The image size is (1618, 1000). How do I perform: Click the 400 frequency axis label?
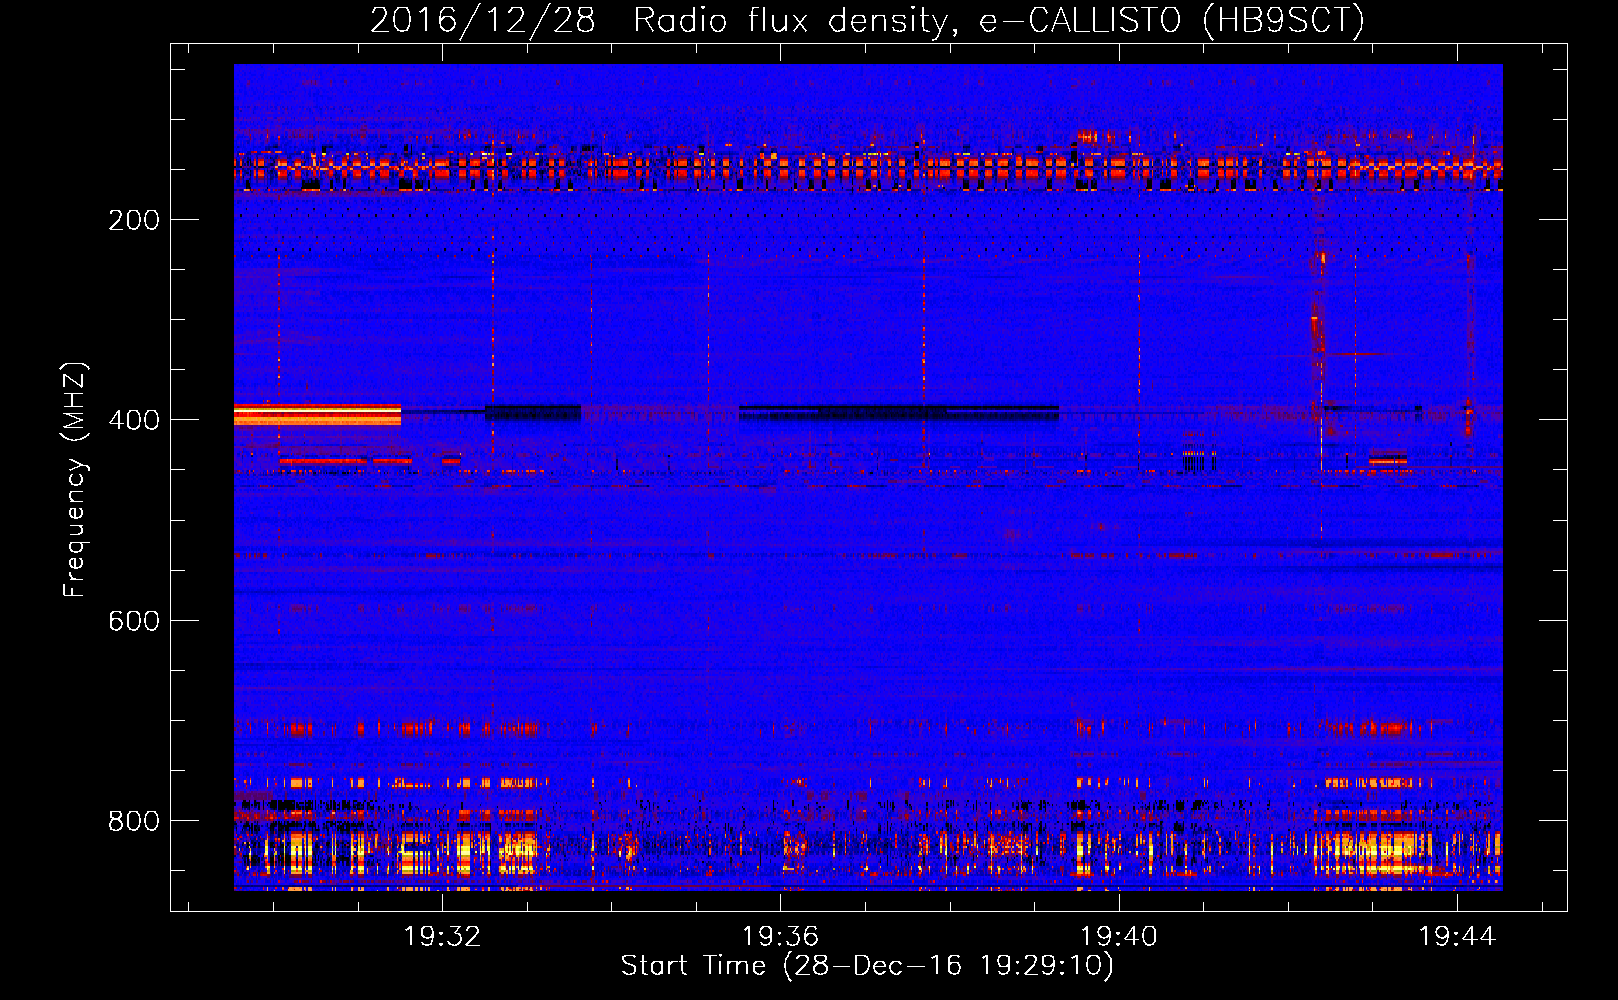(x=134, y=420)
